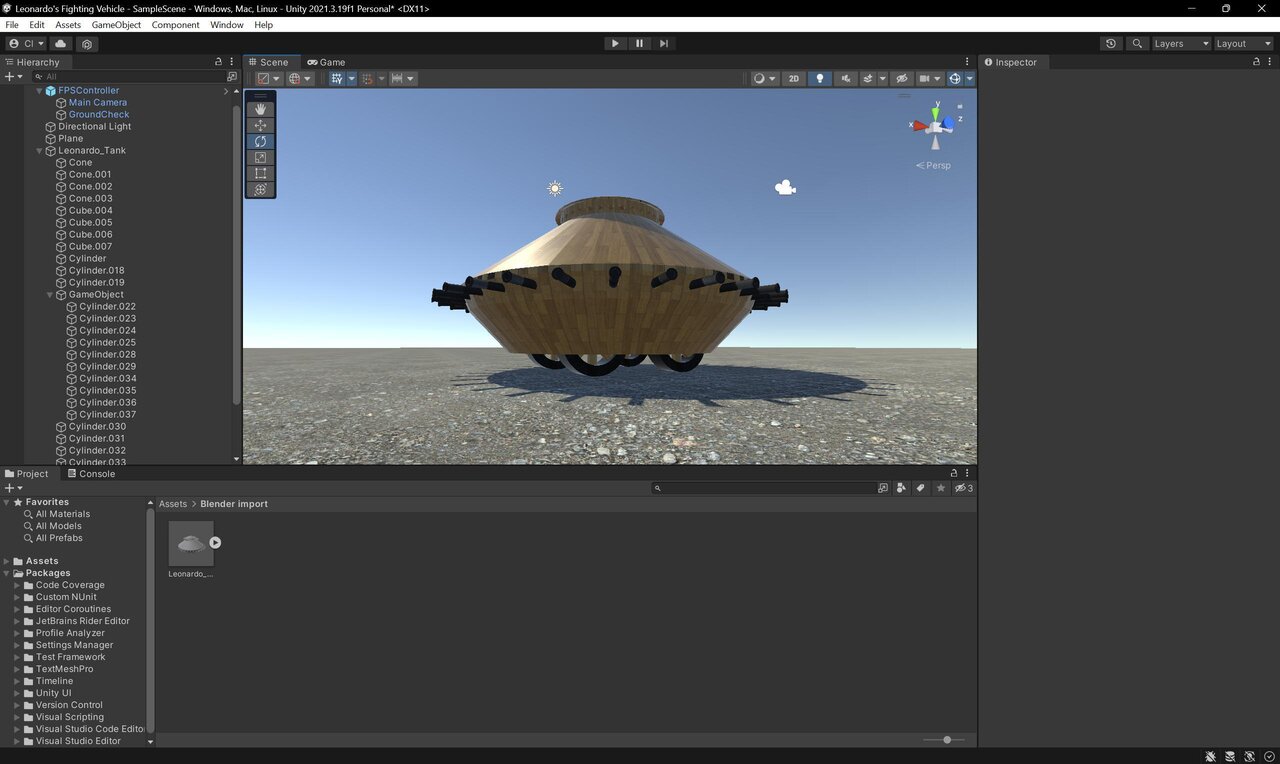Click the Hierarchy search field
Image resolution: width=1280 pixels, height=764 pixels.
(x=130, y=77)
